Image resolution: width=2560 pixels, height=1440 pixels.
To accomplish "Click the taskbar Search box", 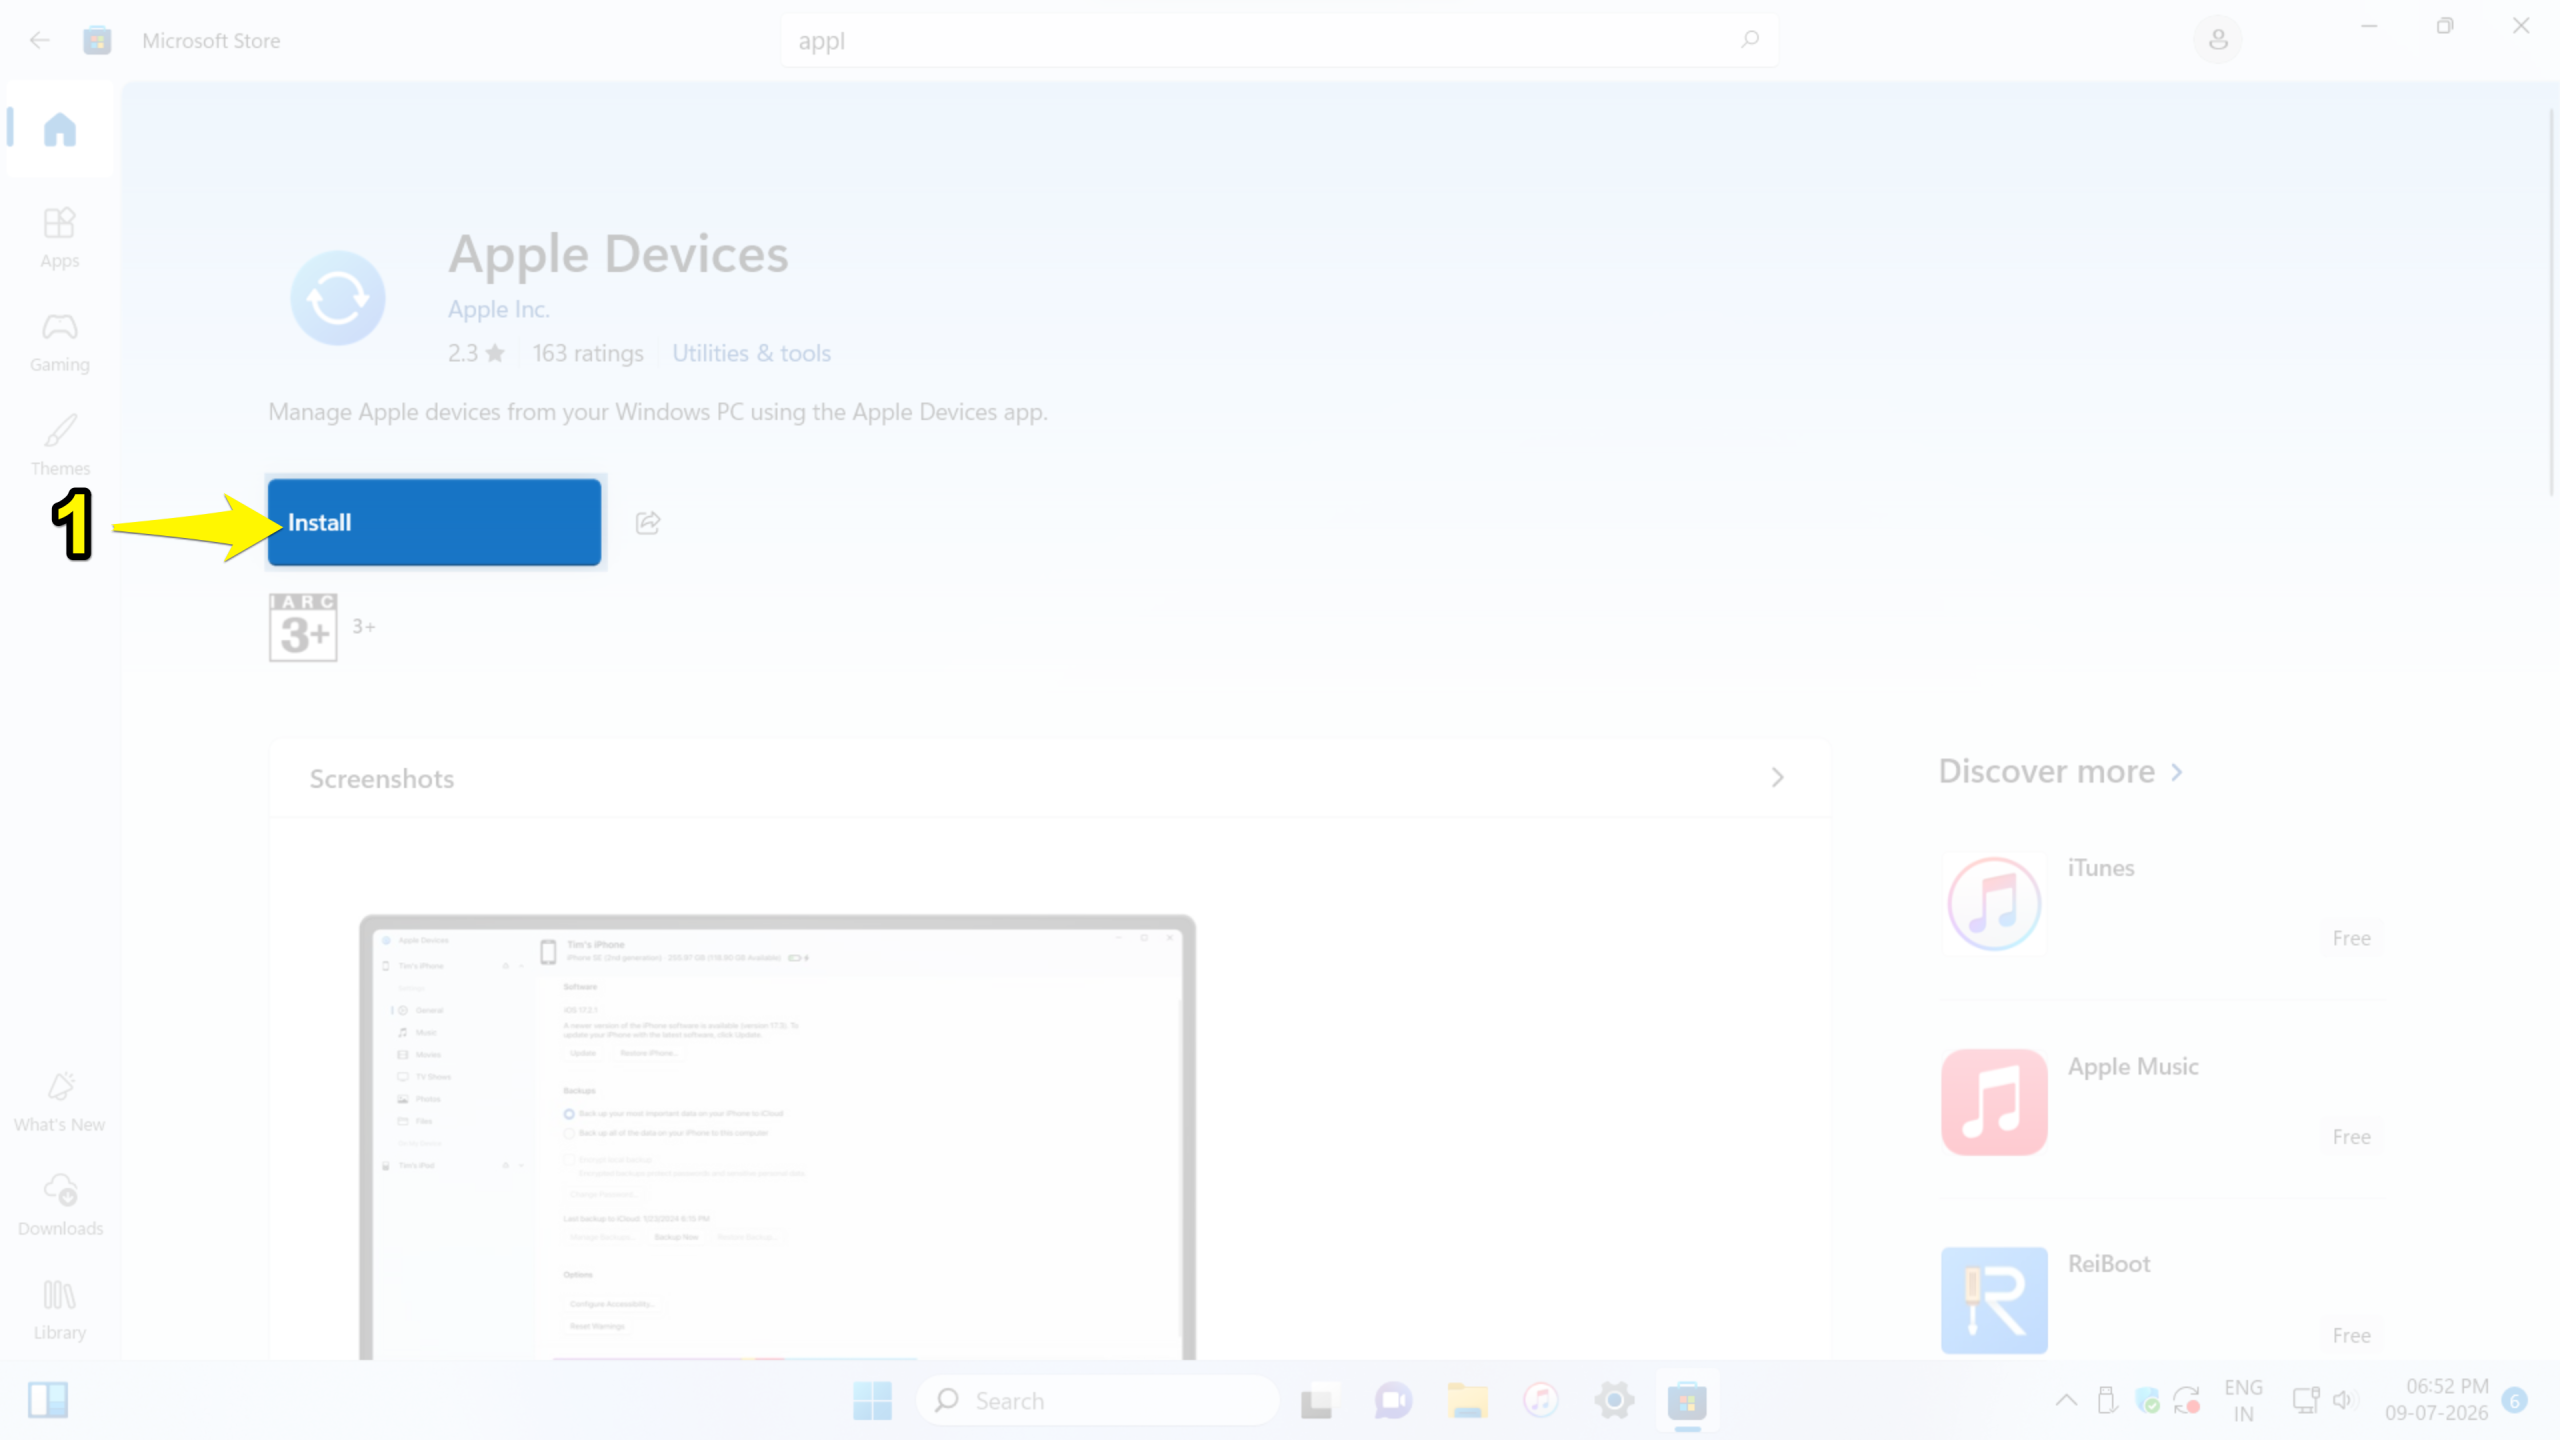I will [x=1097, y=1400].
